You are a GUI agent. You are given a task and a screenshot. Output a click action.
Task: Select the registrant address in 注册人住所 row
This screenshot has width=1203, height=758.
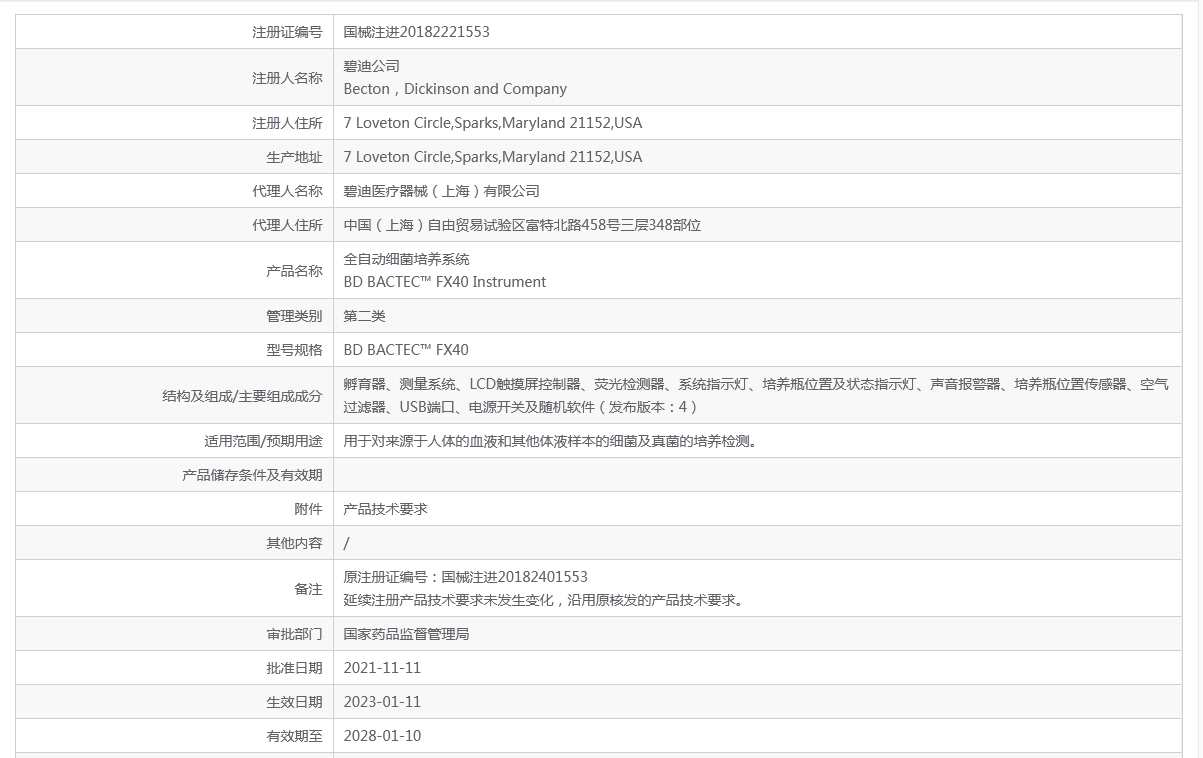click(493, 123)
